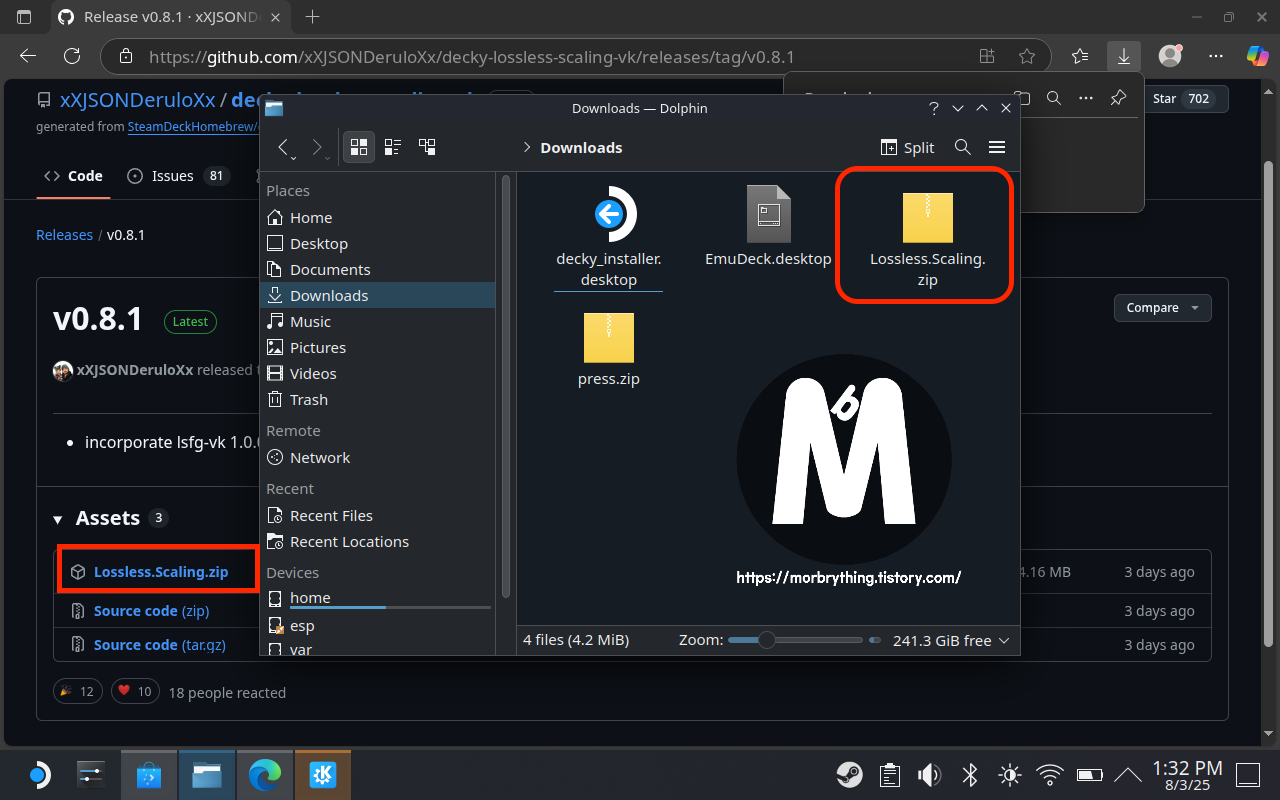Screen dimensions: 1280x800
Task: Switch to the Code tab on GitHub
Action: point(73,176)
